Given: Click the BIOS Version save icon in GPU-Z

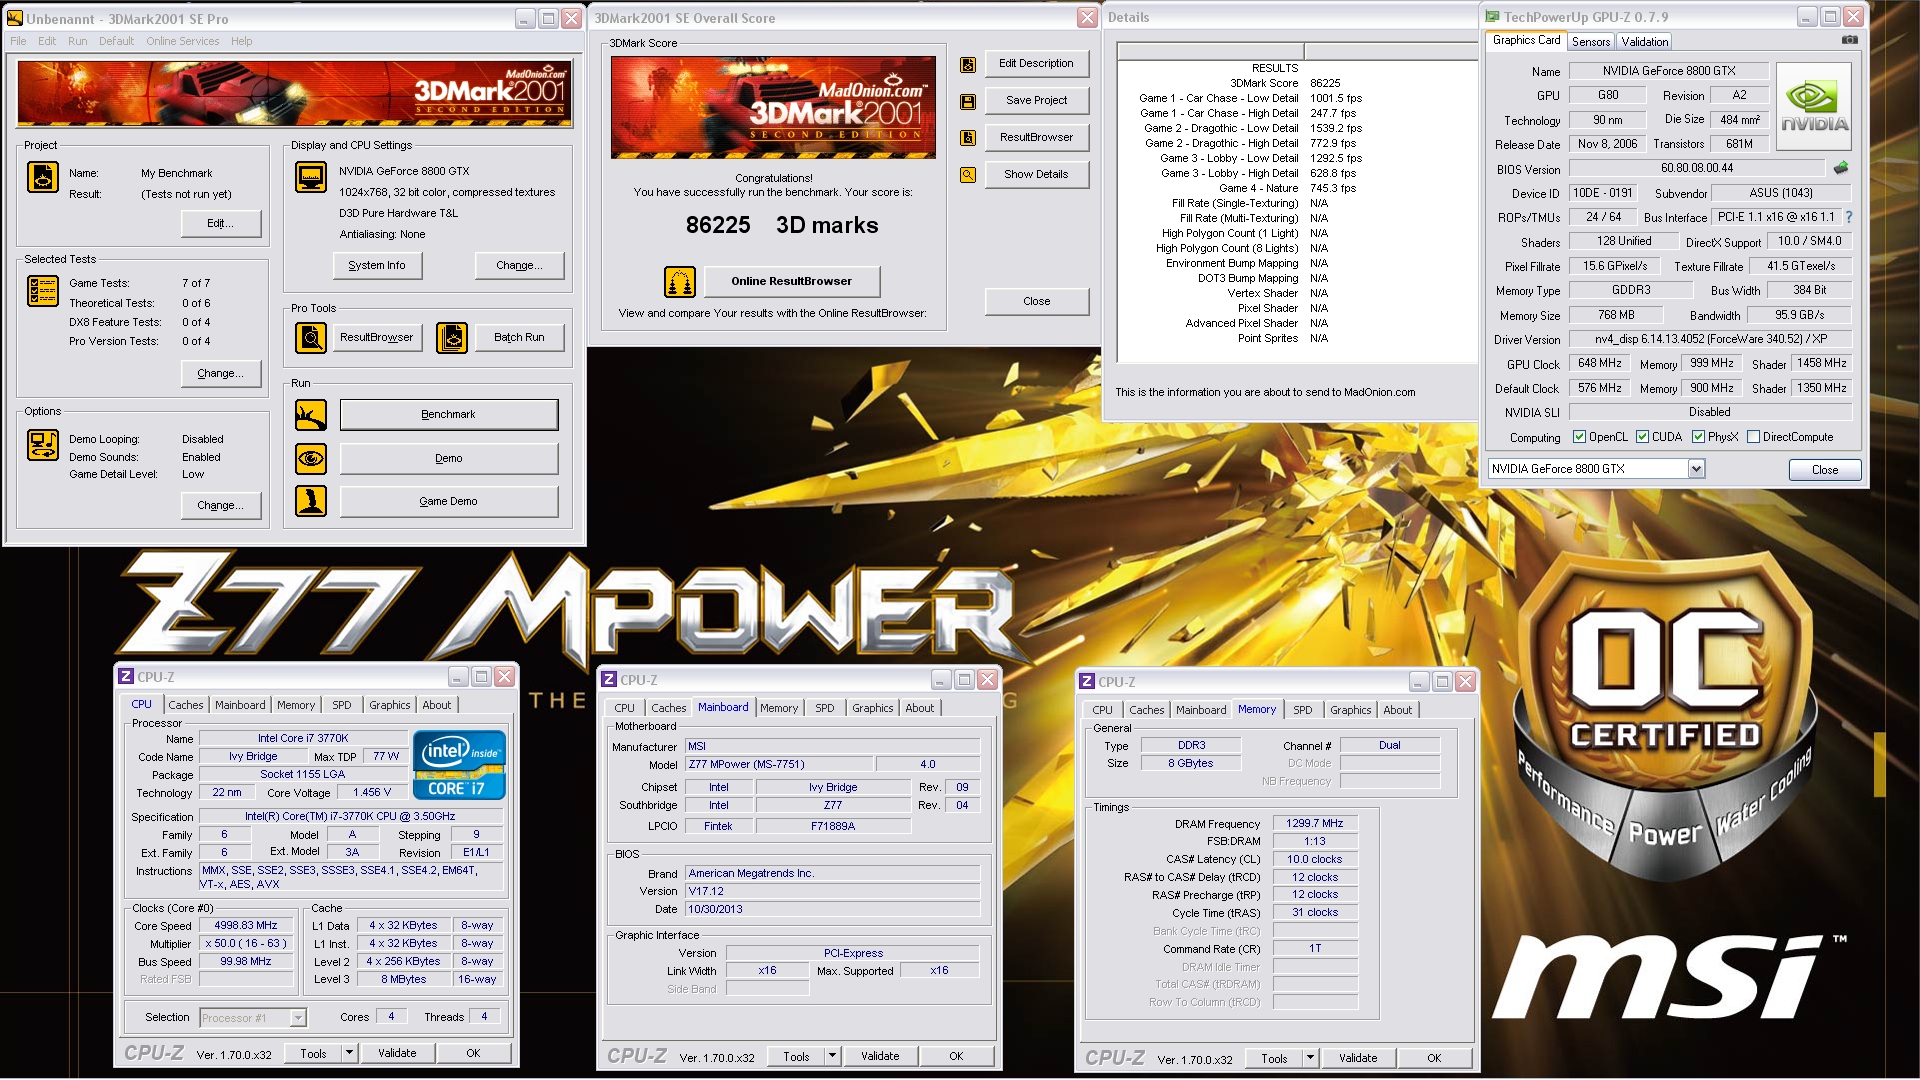Looking at the screenshot, I should [1841, 168].
